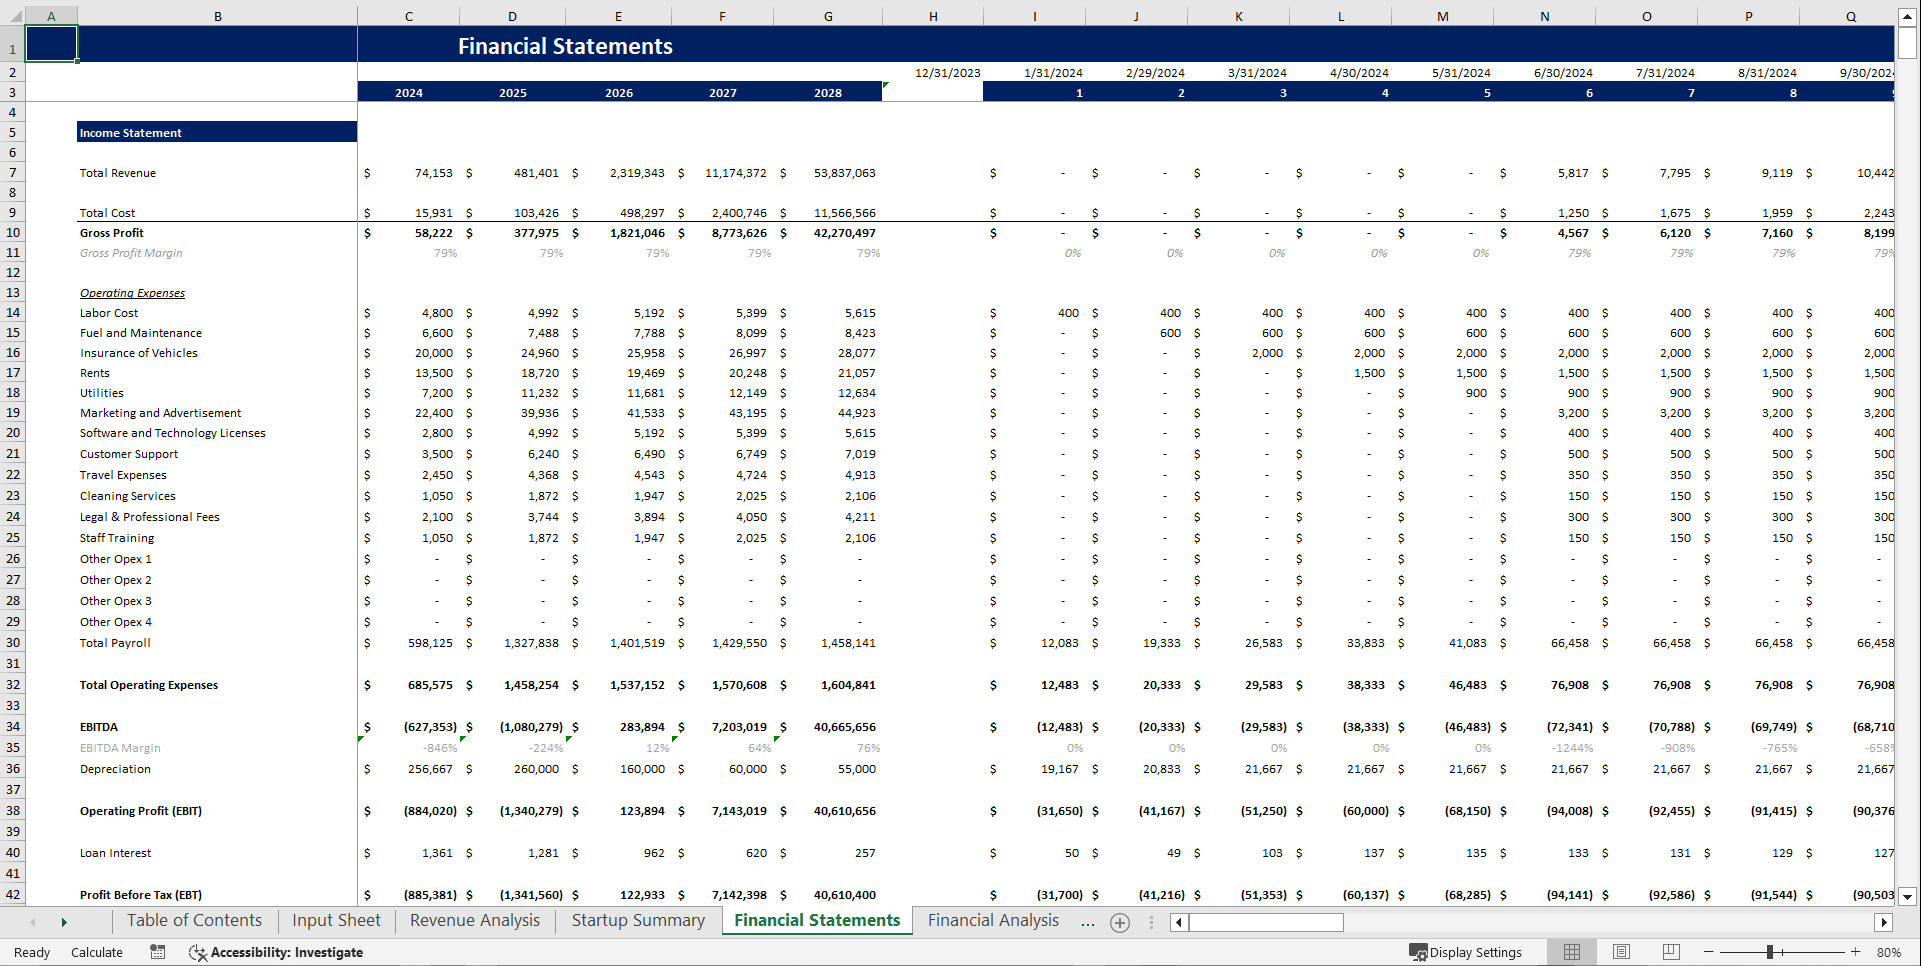Screen dimensions: 1921x966
Task: Start macro recording from the status bar icon
Action: point(157,951)
